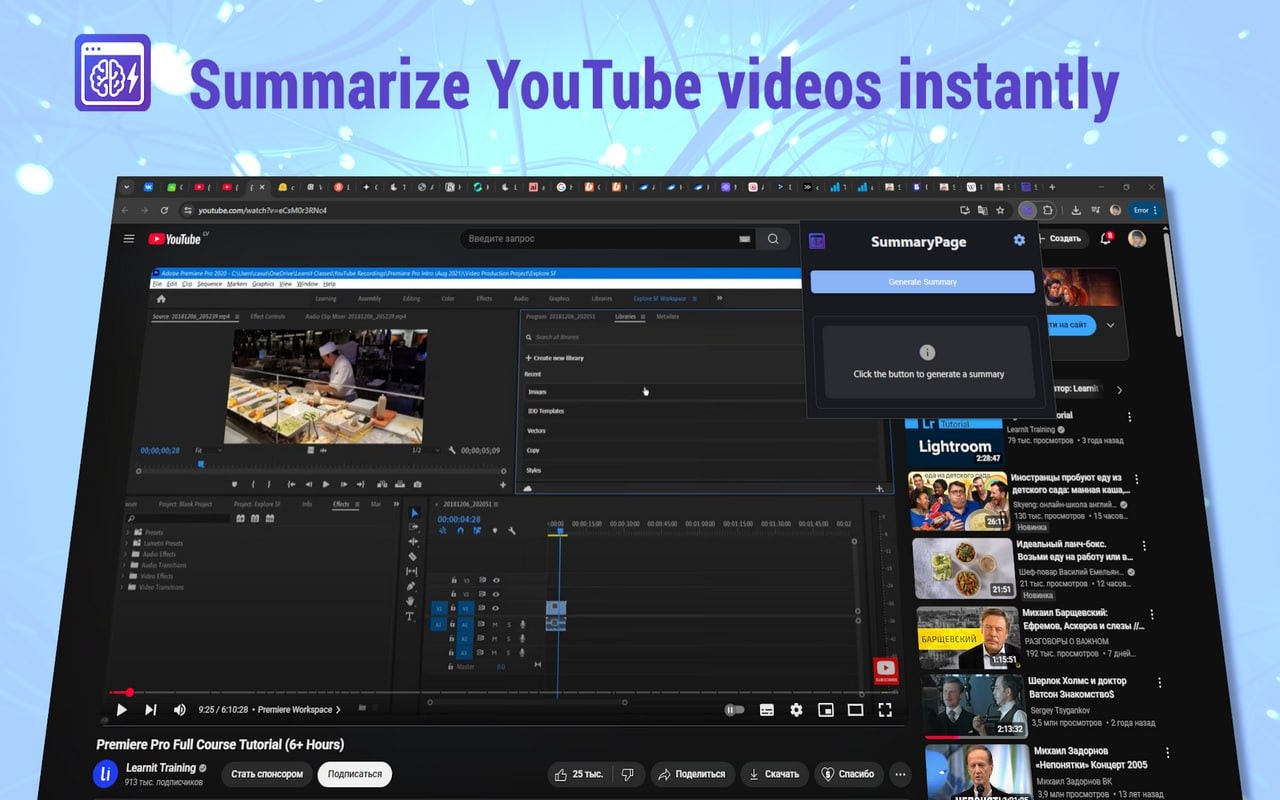Skip to the next video

150,710
